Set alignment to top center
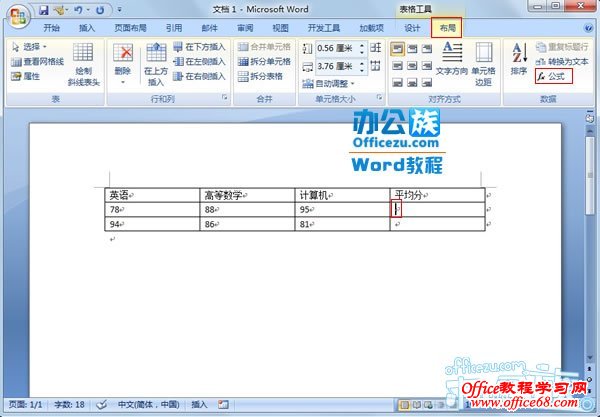 click(x=412, y=49)
